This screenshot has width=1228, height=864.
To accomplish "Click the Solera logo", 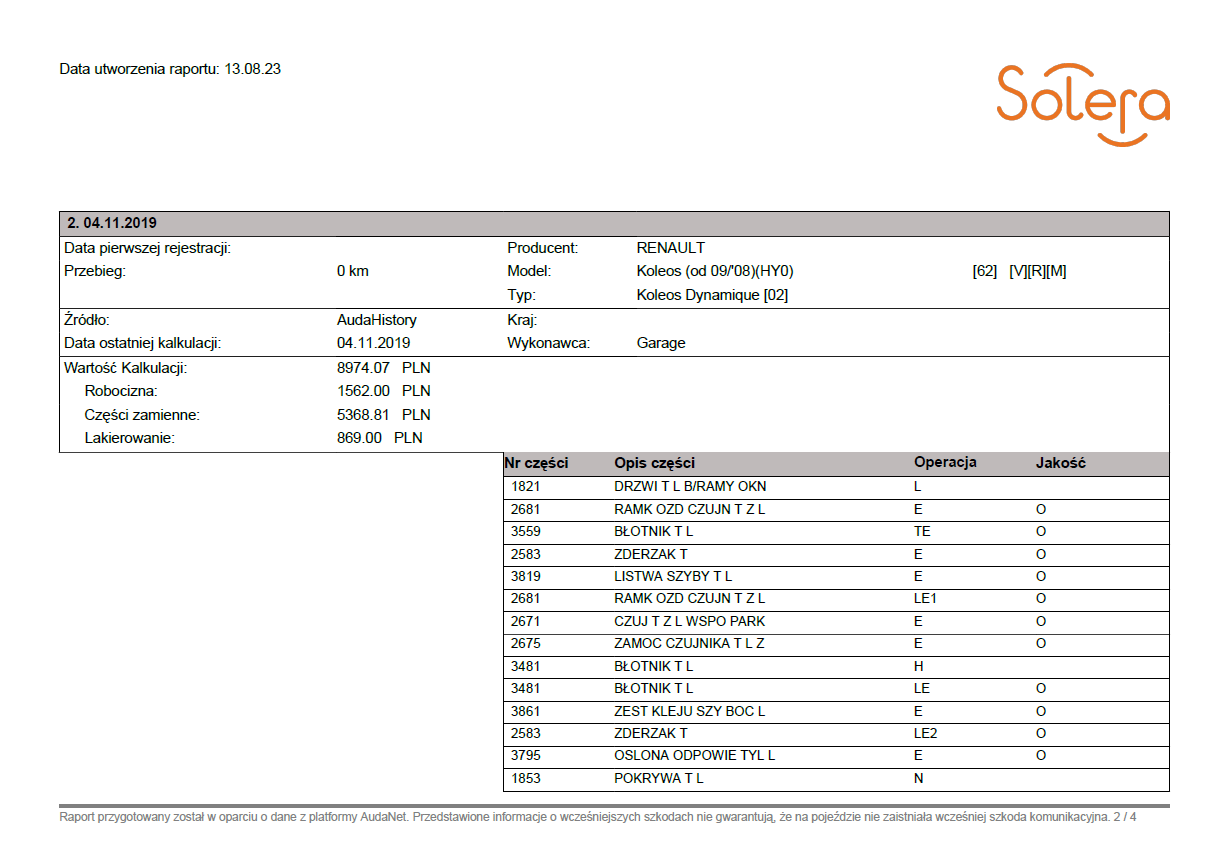I will (x=1083, y=105).
